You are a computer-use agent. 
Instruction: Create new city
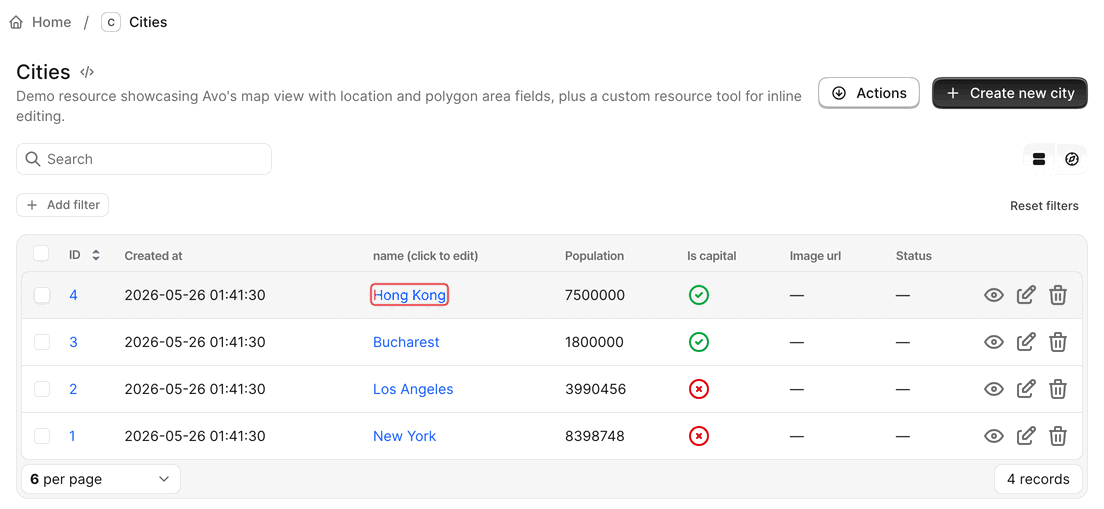point(1010,93)
